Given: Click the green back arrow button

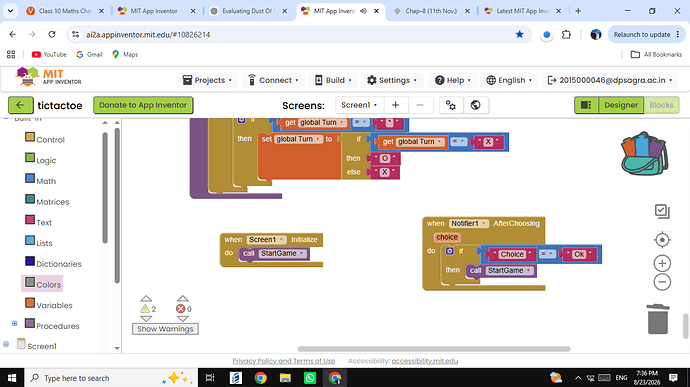Looking at the screenshot, I should [x=20, y=105].
